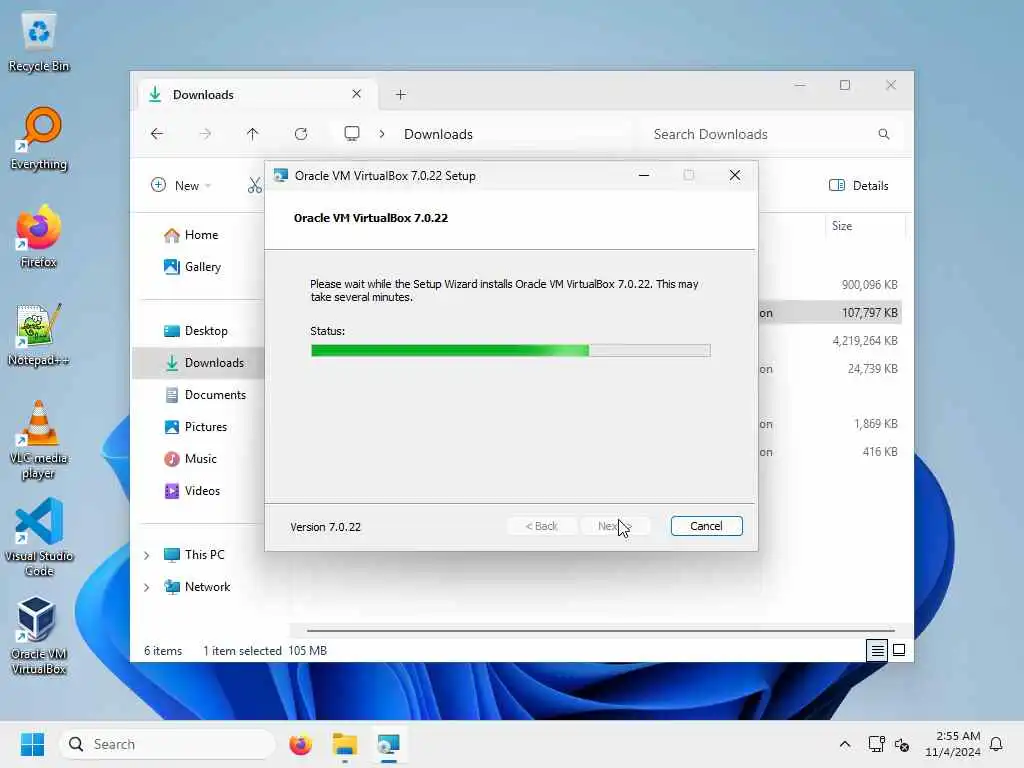Screen dimensions: 1024x768
Task: Click the installation progress bar
Action: tap(511, 351)
